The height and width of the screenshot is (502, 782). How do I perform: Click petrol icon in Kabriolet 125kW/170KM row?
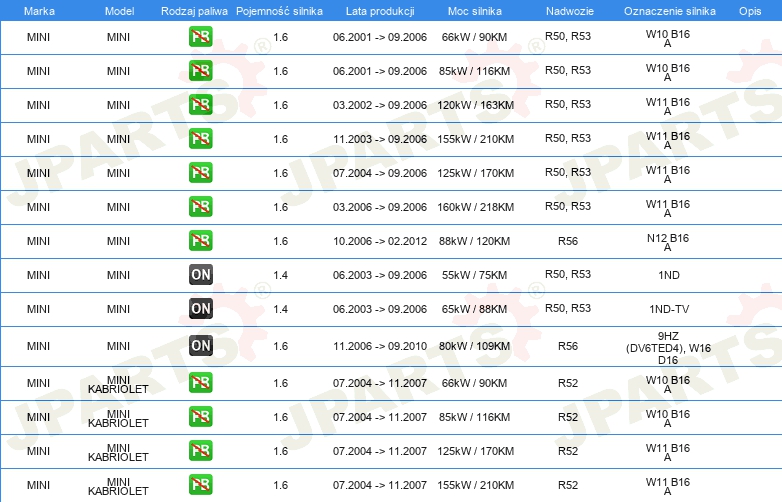(200, 450)
